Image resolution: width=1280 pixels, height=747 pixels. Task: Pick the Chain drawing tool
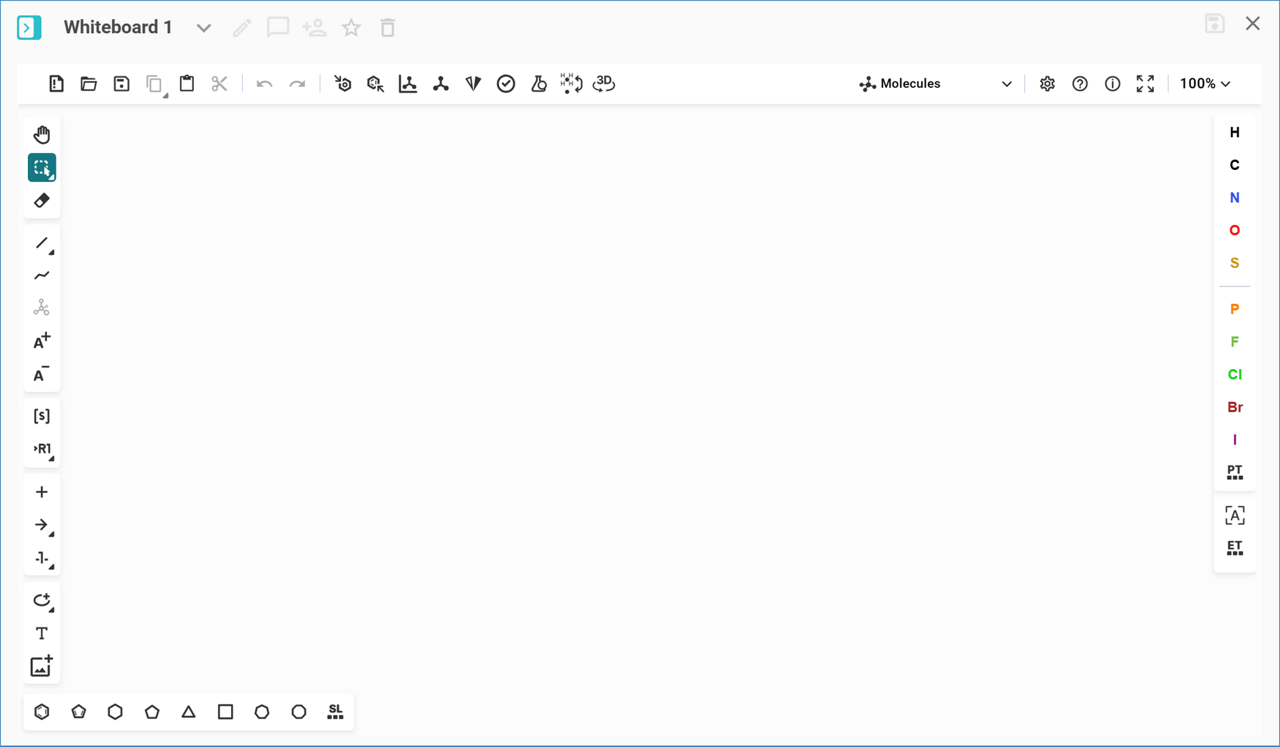(41, 275)
